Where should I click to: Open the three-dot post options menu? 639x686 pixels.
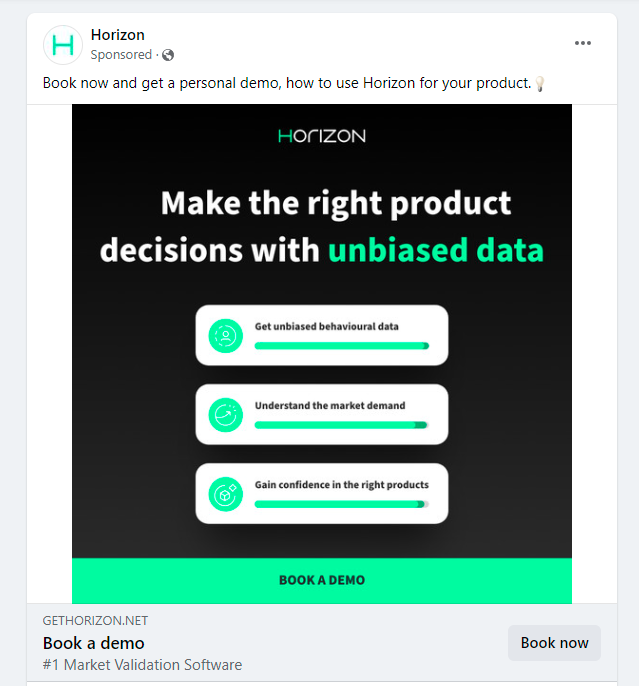tap(583, 43)
